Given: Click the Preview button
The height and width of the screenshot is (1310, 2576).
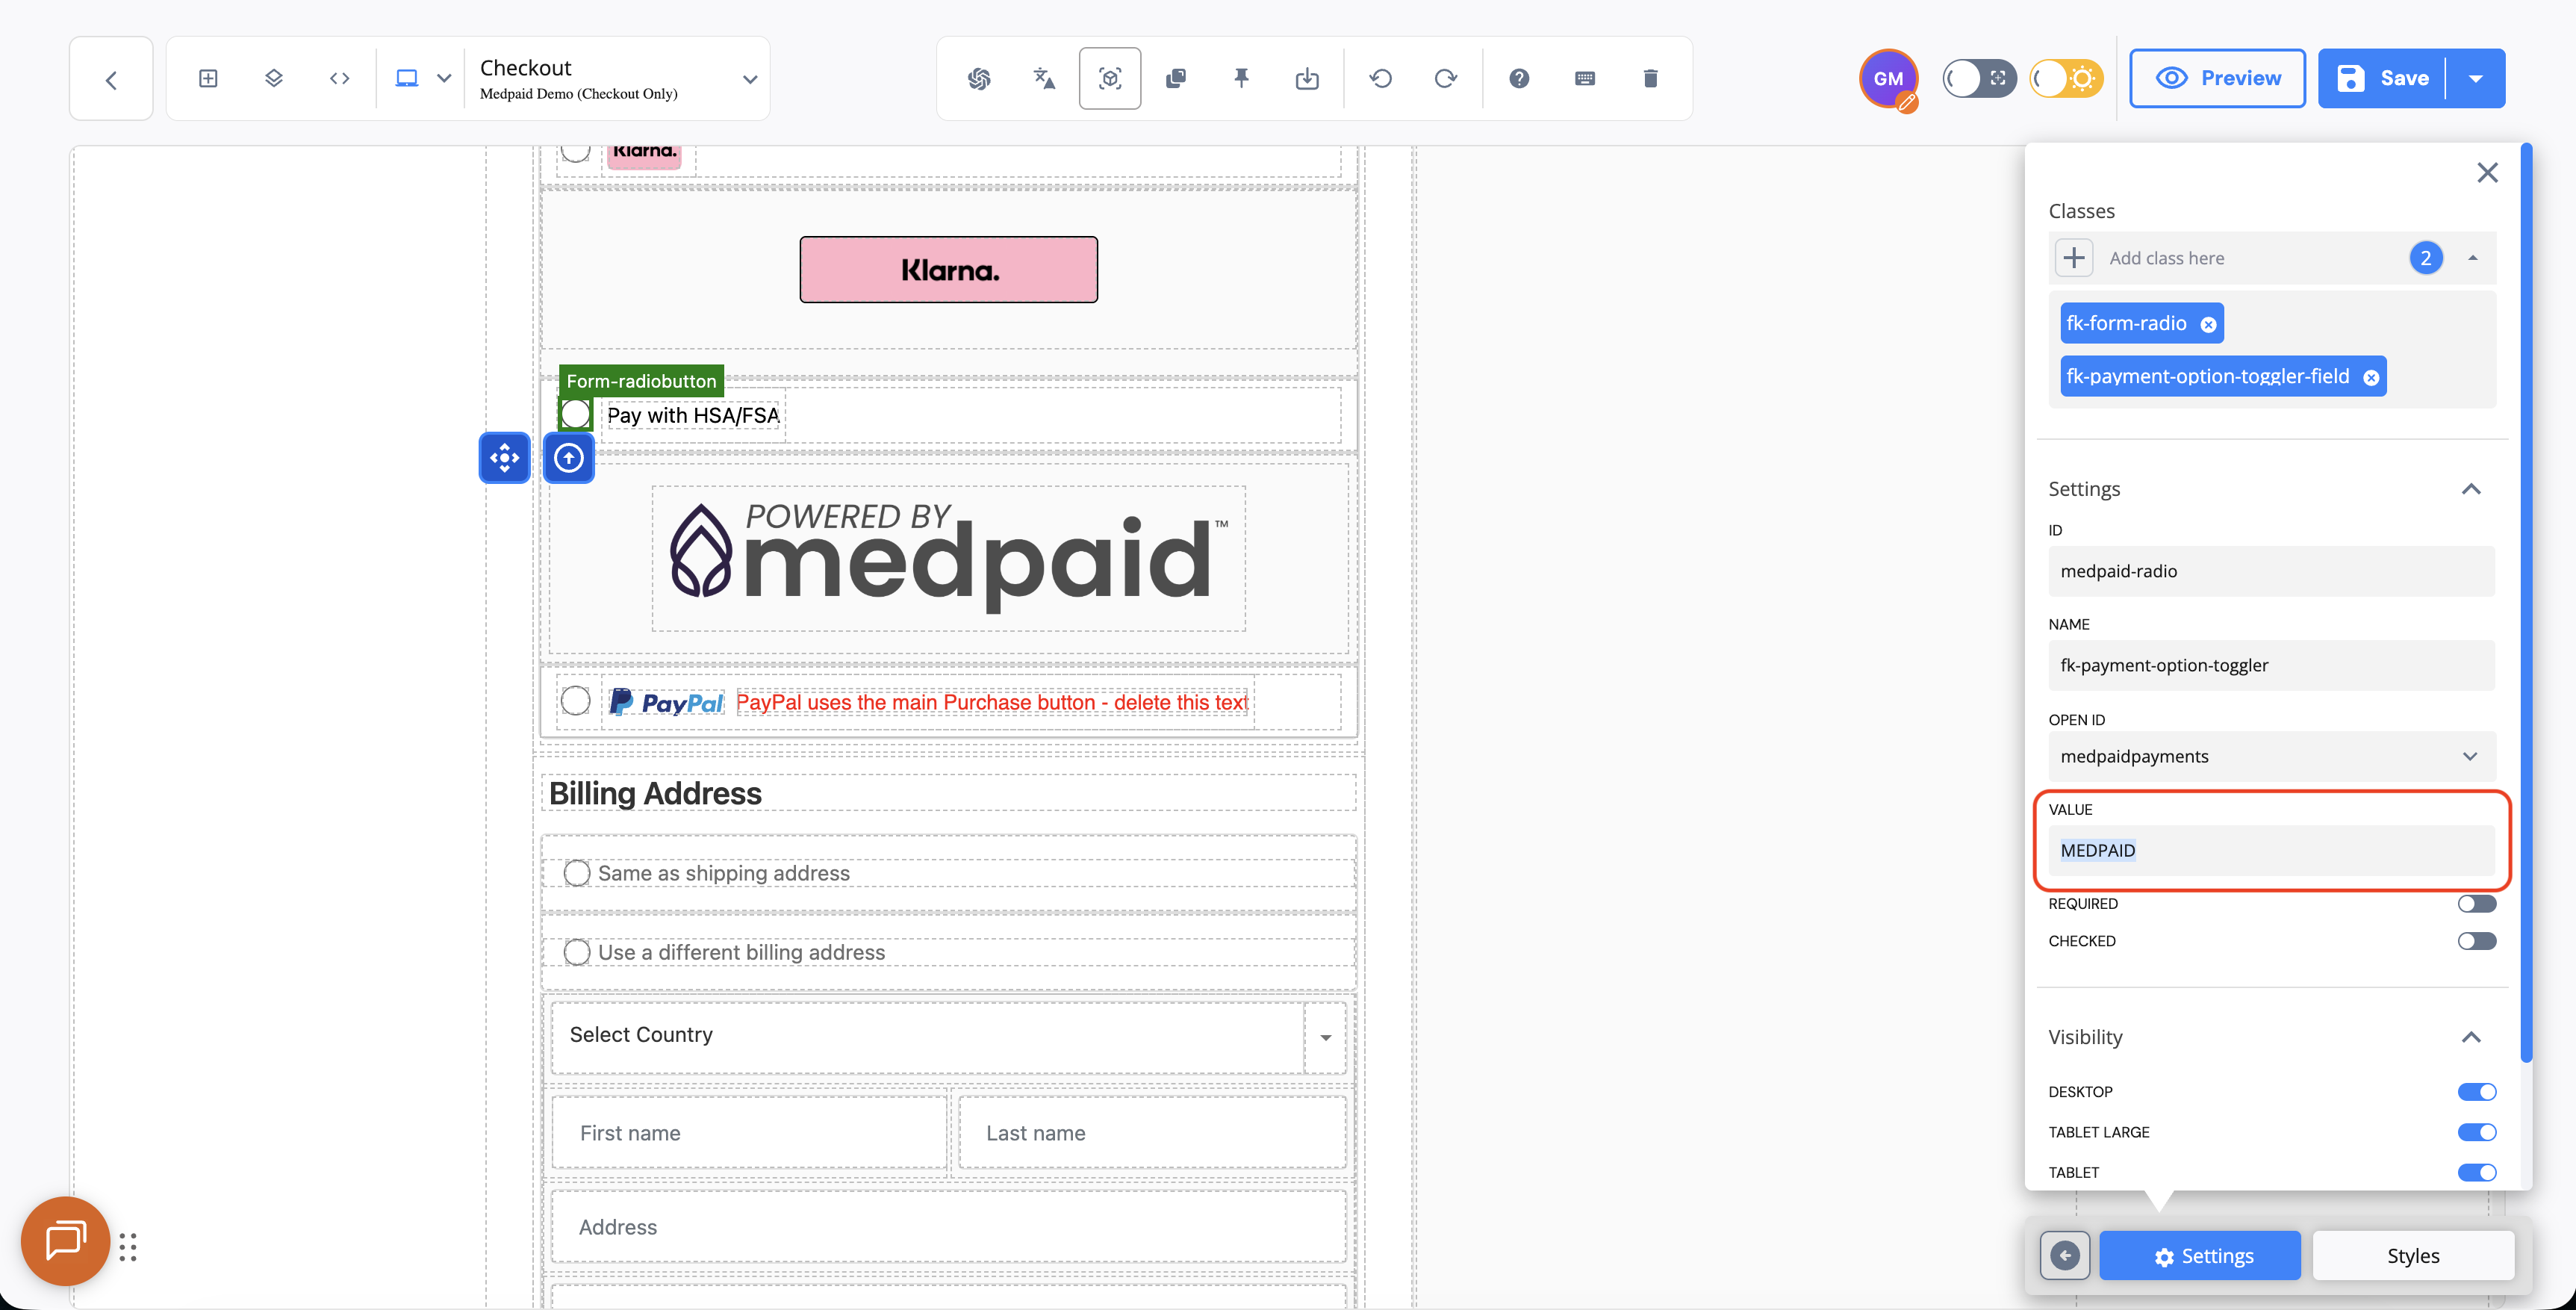Looking at the screenshot, I should (2217, 78).
